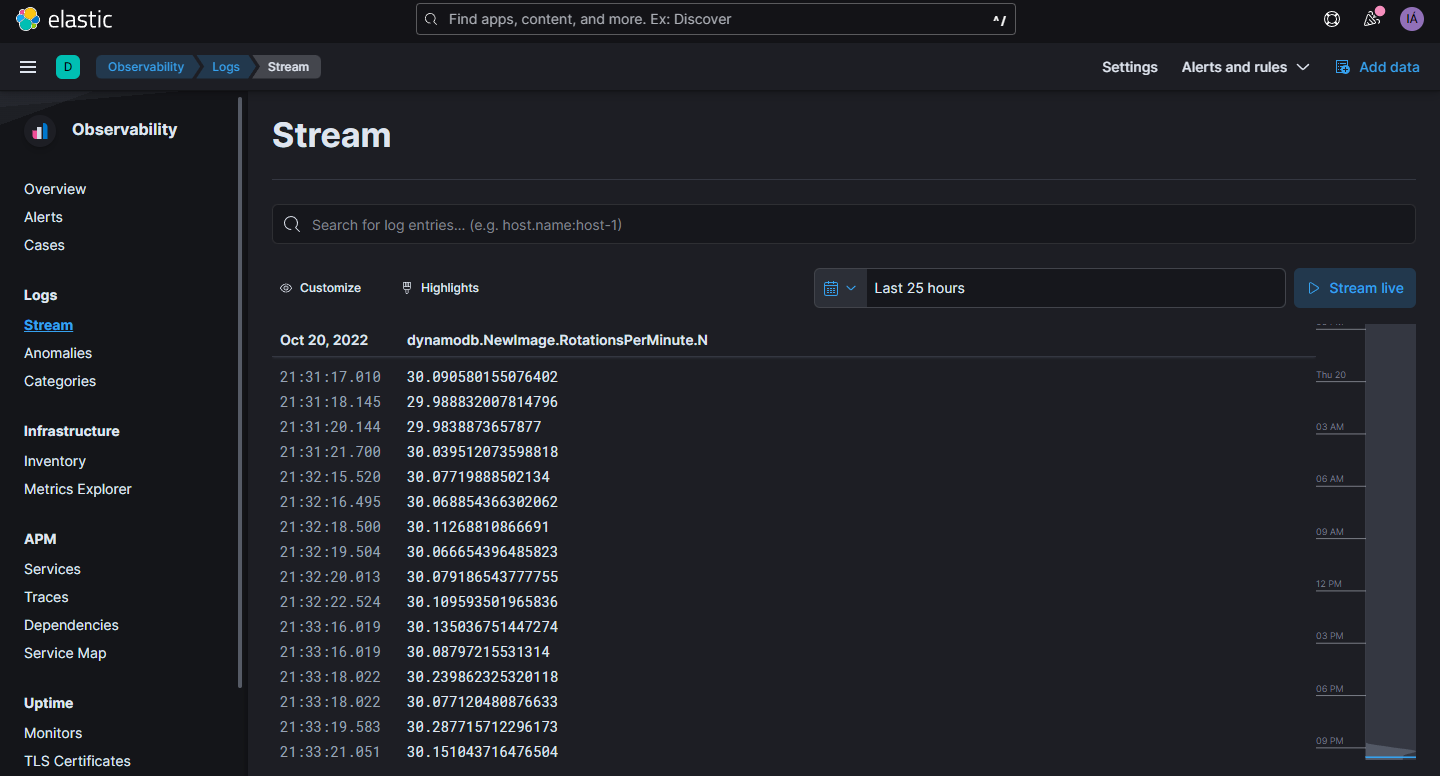This screenshot has width=1440, height=776.
Task: Click the Oct 20, 2022 date header
Action: [x=324, y=340]
